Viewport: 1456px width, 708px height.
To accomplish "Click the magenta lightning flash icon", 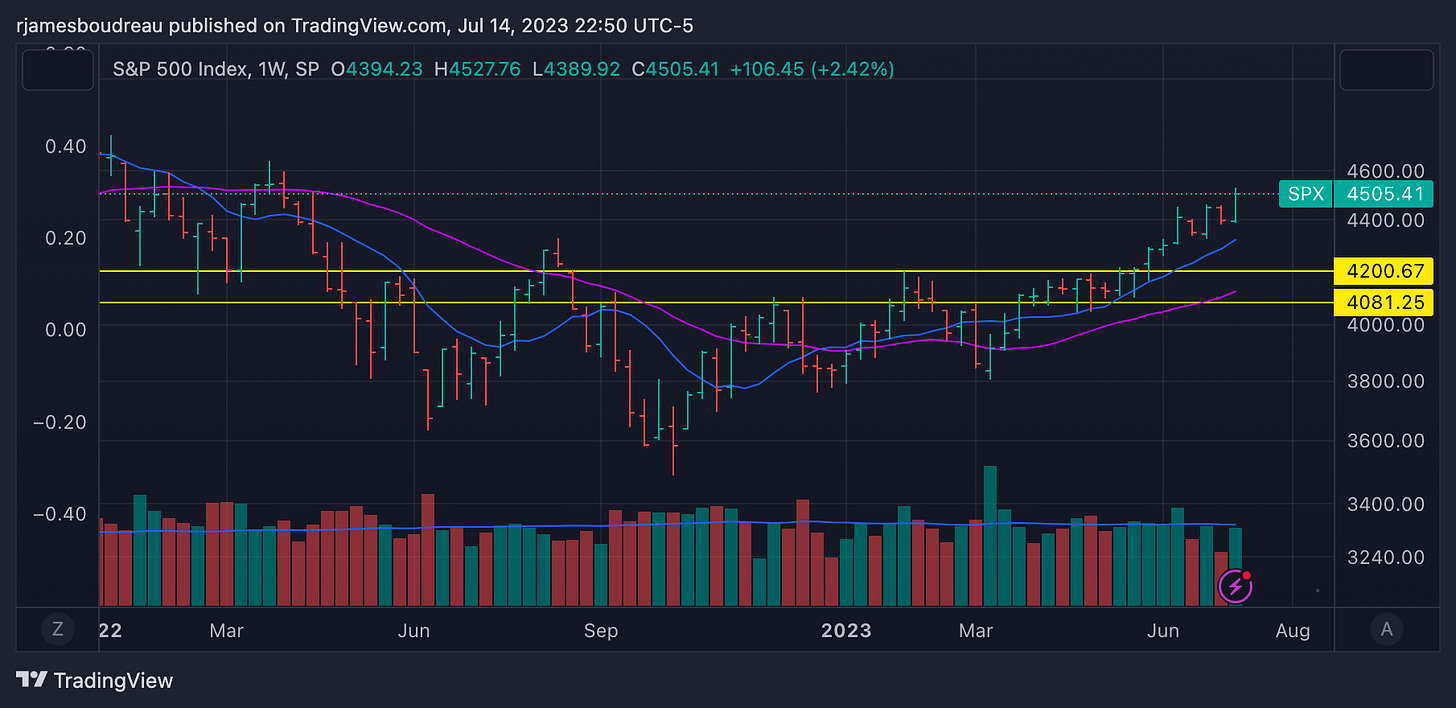I will click(x=1235, y=586).
